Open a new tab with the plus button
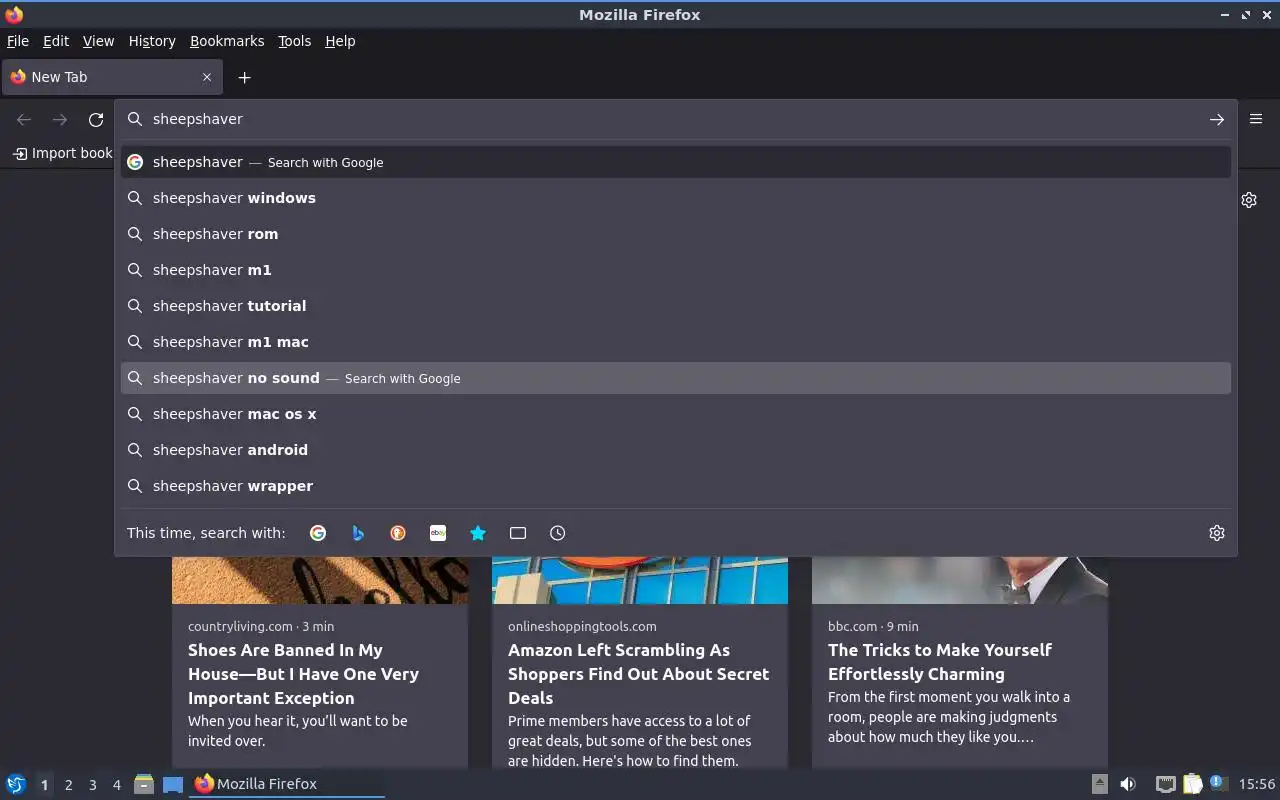The image size is (1280, 800). pyautogui.click(x=244, y=77)
